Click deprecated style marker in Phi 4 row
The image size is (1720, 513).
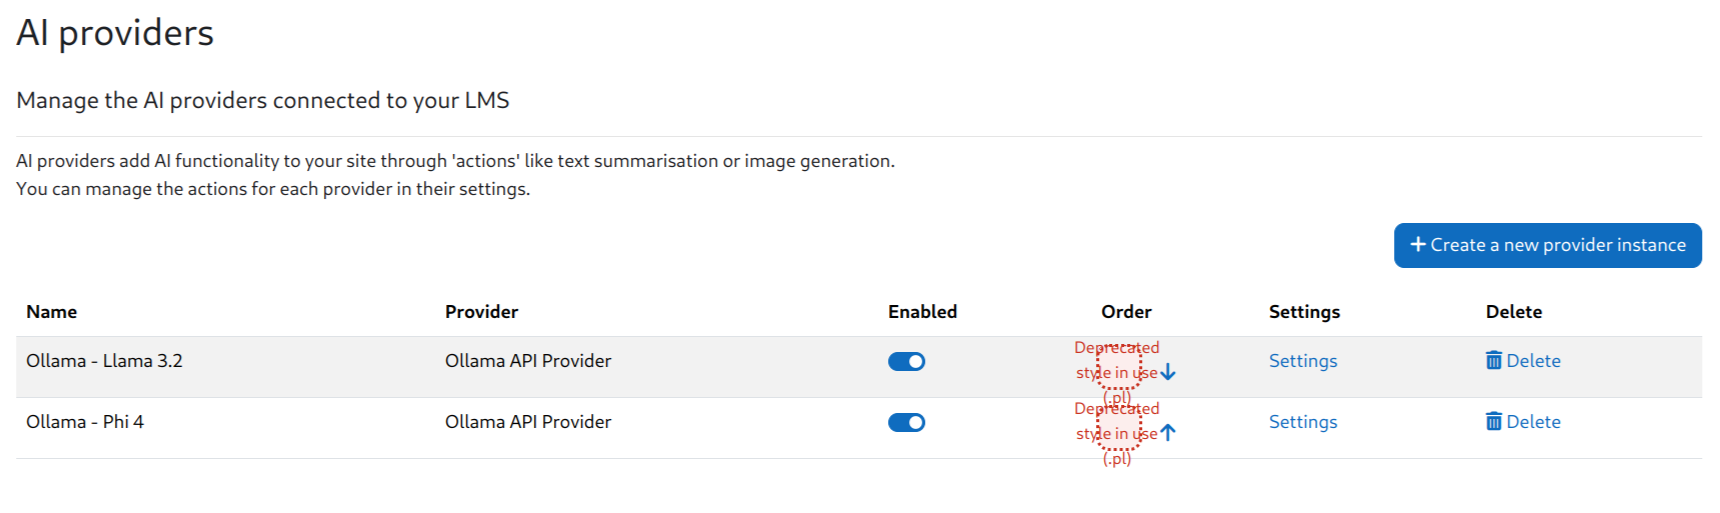(1118, 427)
